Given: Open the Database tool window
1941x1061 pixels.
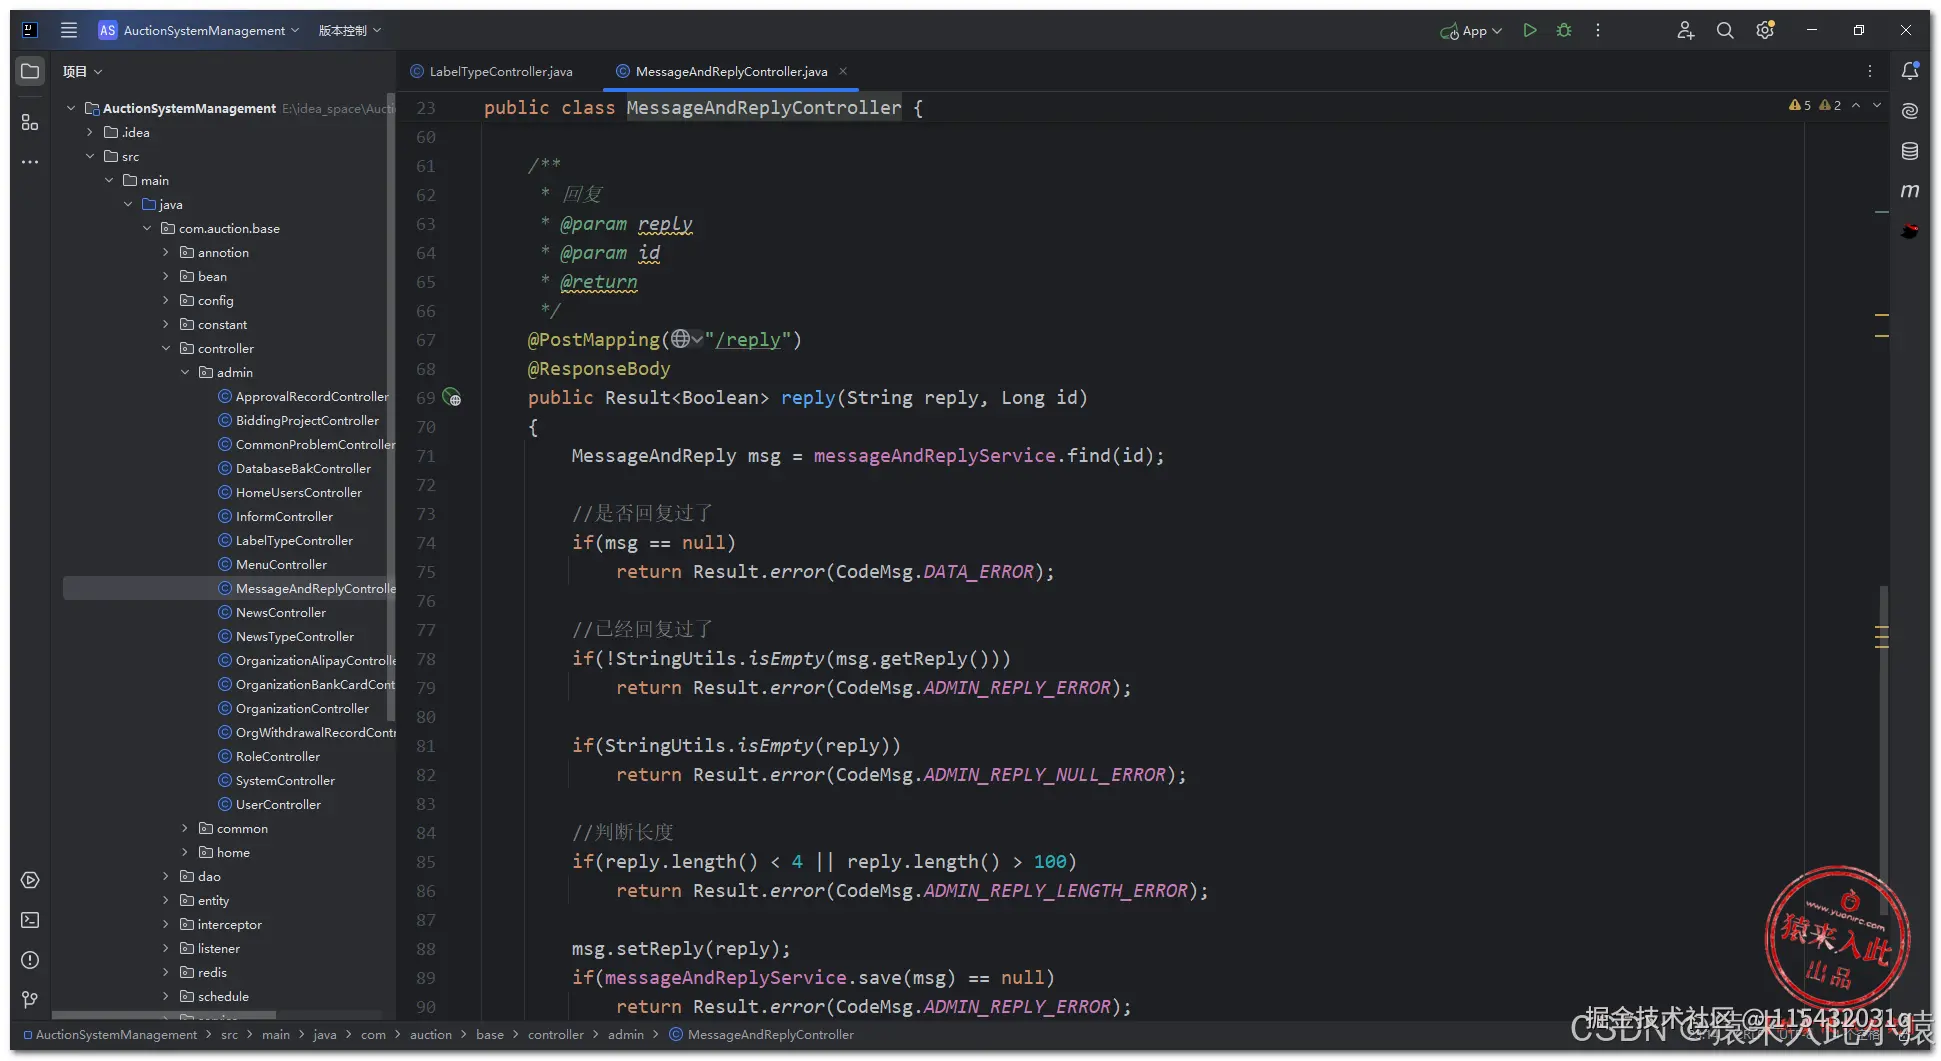Looking at the screenshot, I should (1910, 151).
